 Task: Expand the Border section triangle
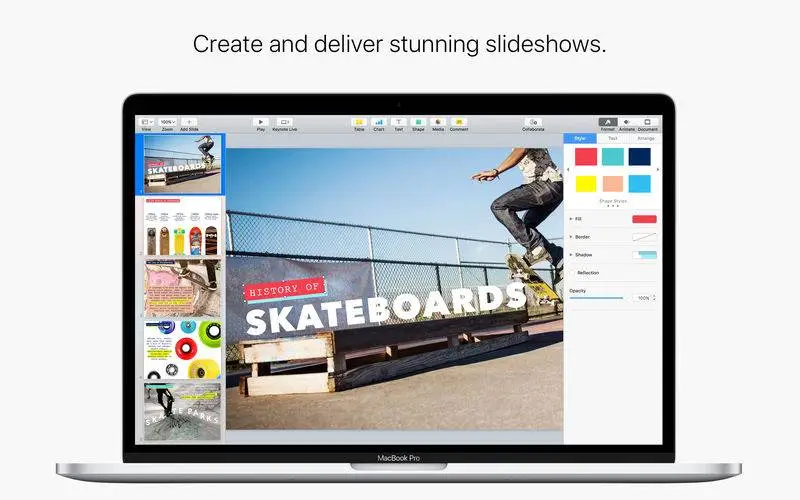click(571, 237)
